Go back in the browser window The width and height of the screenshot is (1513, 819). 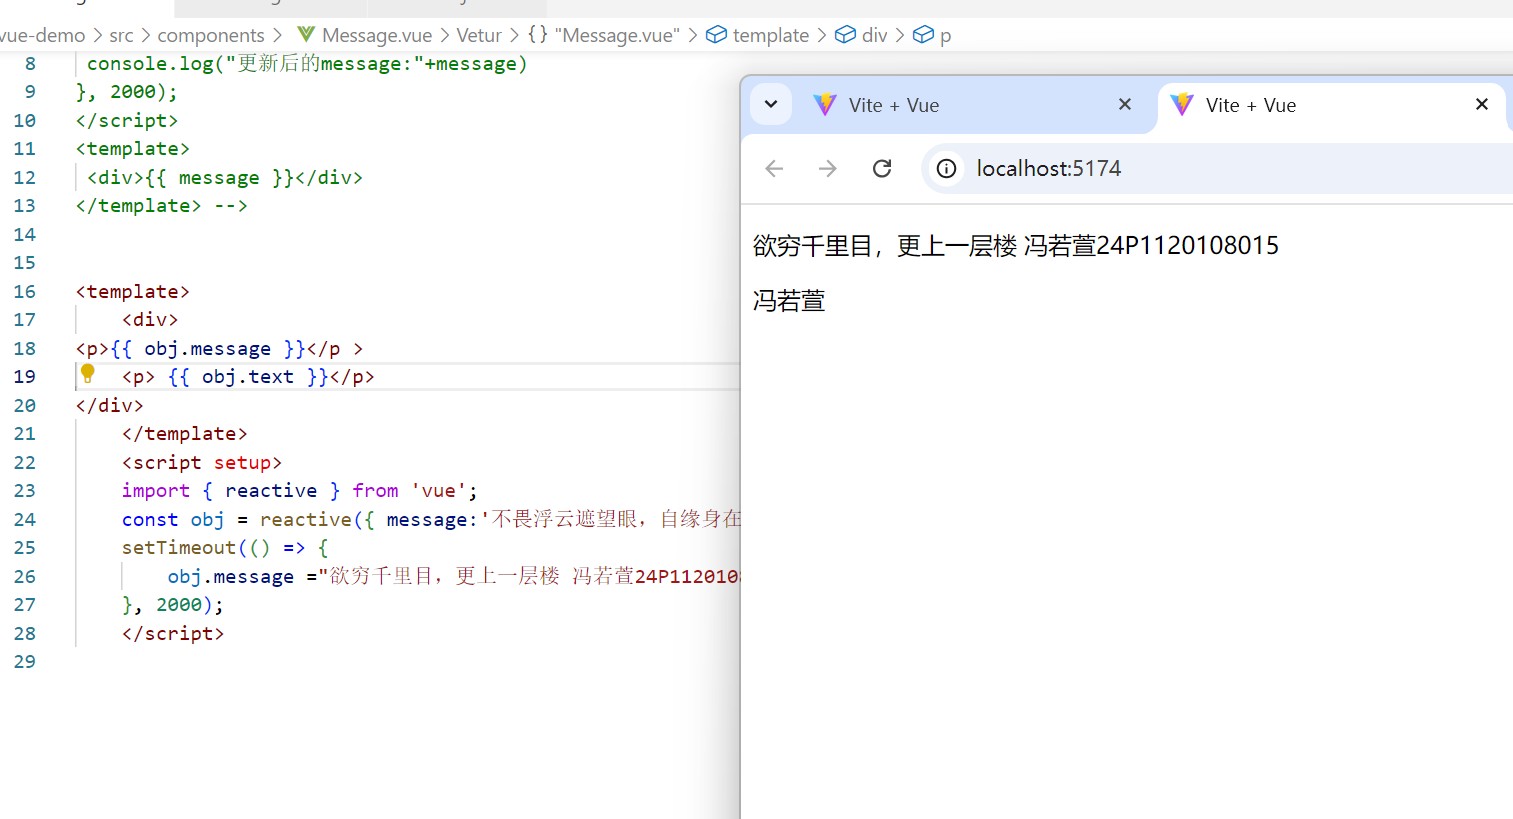[774, 168]
